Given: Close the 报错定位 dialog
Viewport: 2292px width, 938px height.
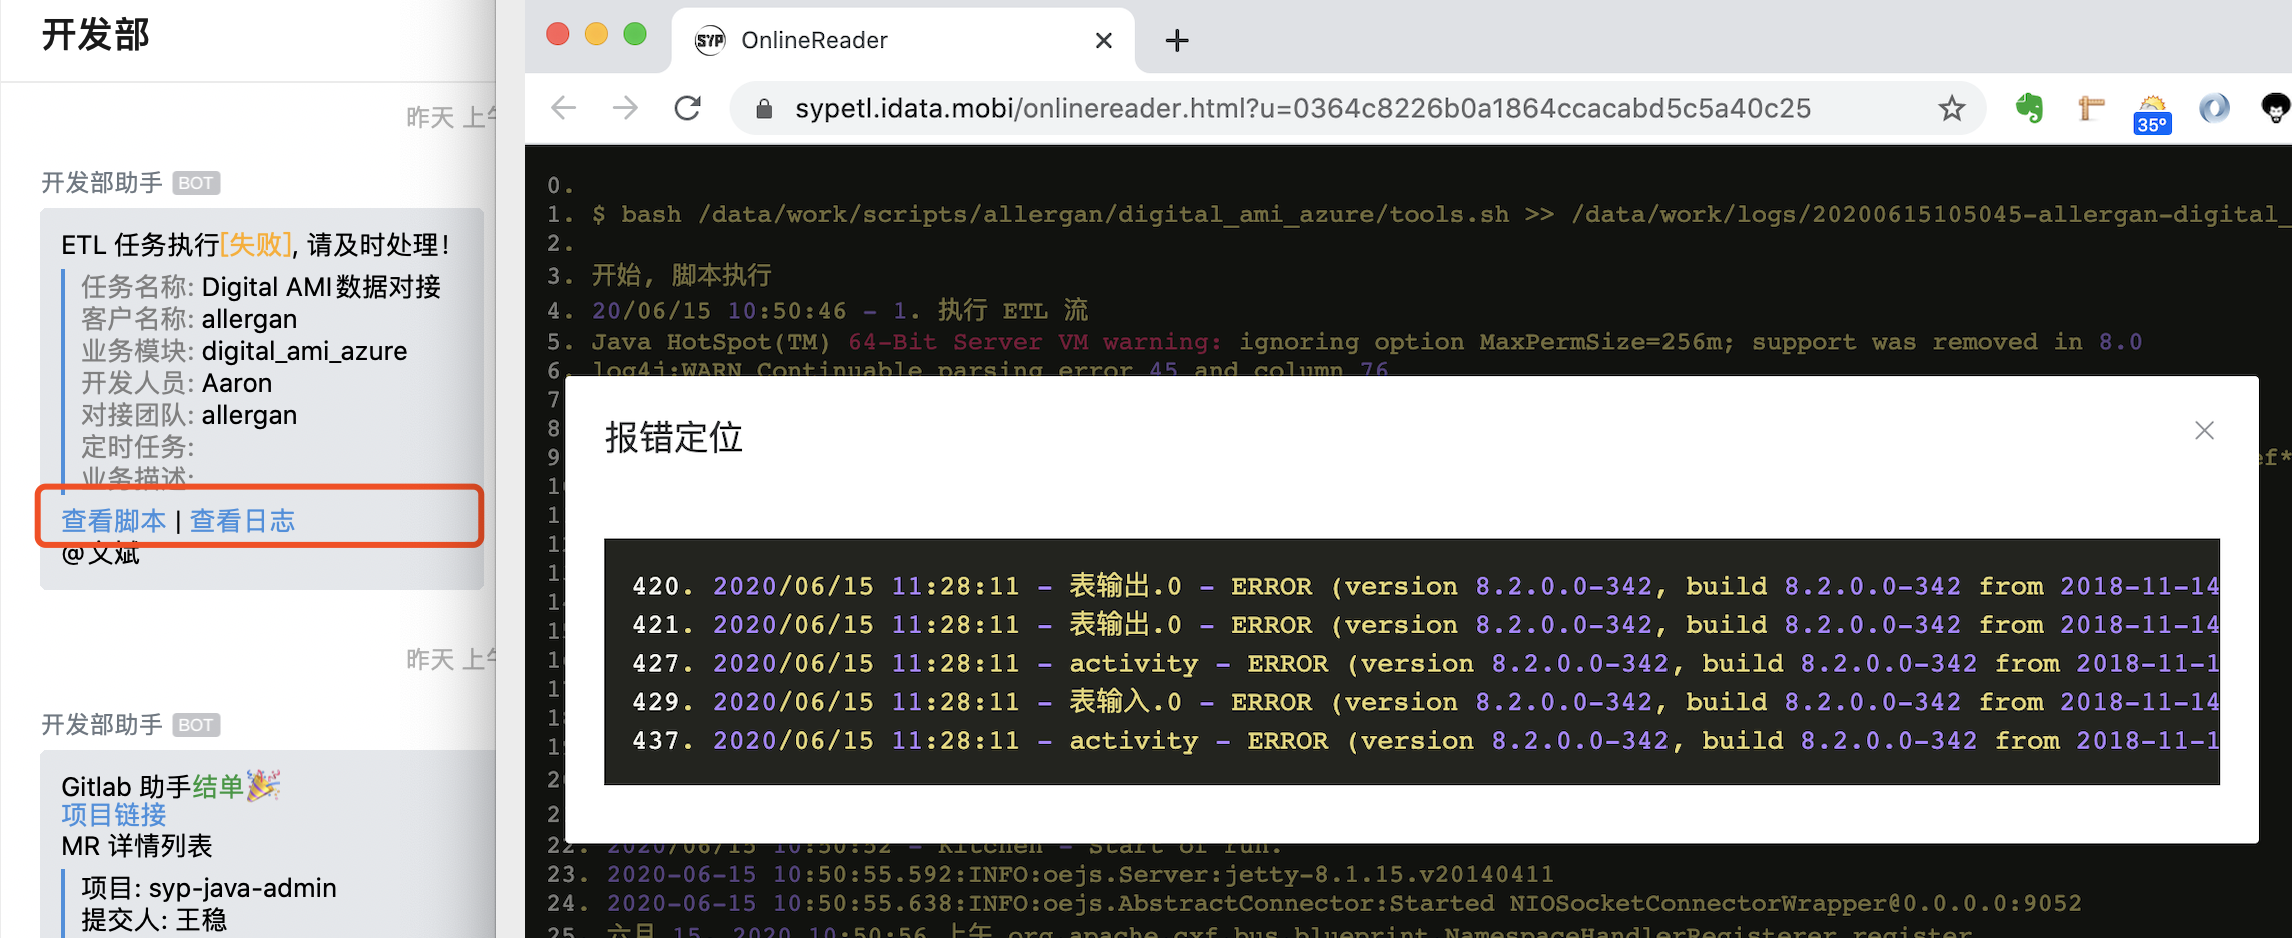Looking at the screenshot, I should [x=2204, y=430].
